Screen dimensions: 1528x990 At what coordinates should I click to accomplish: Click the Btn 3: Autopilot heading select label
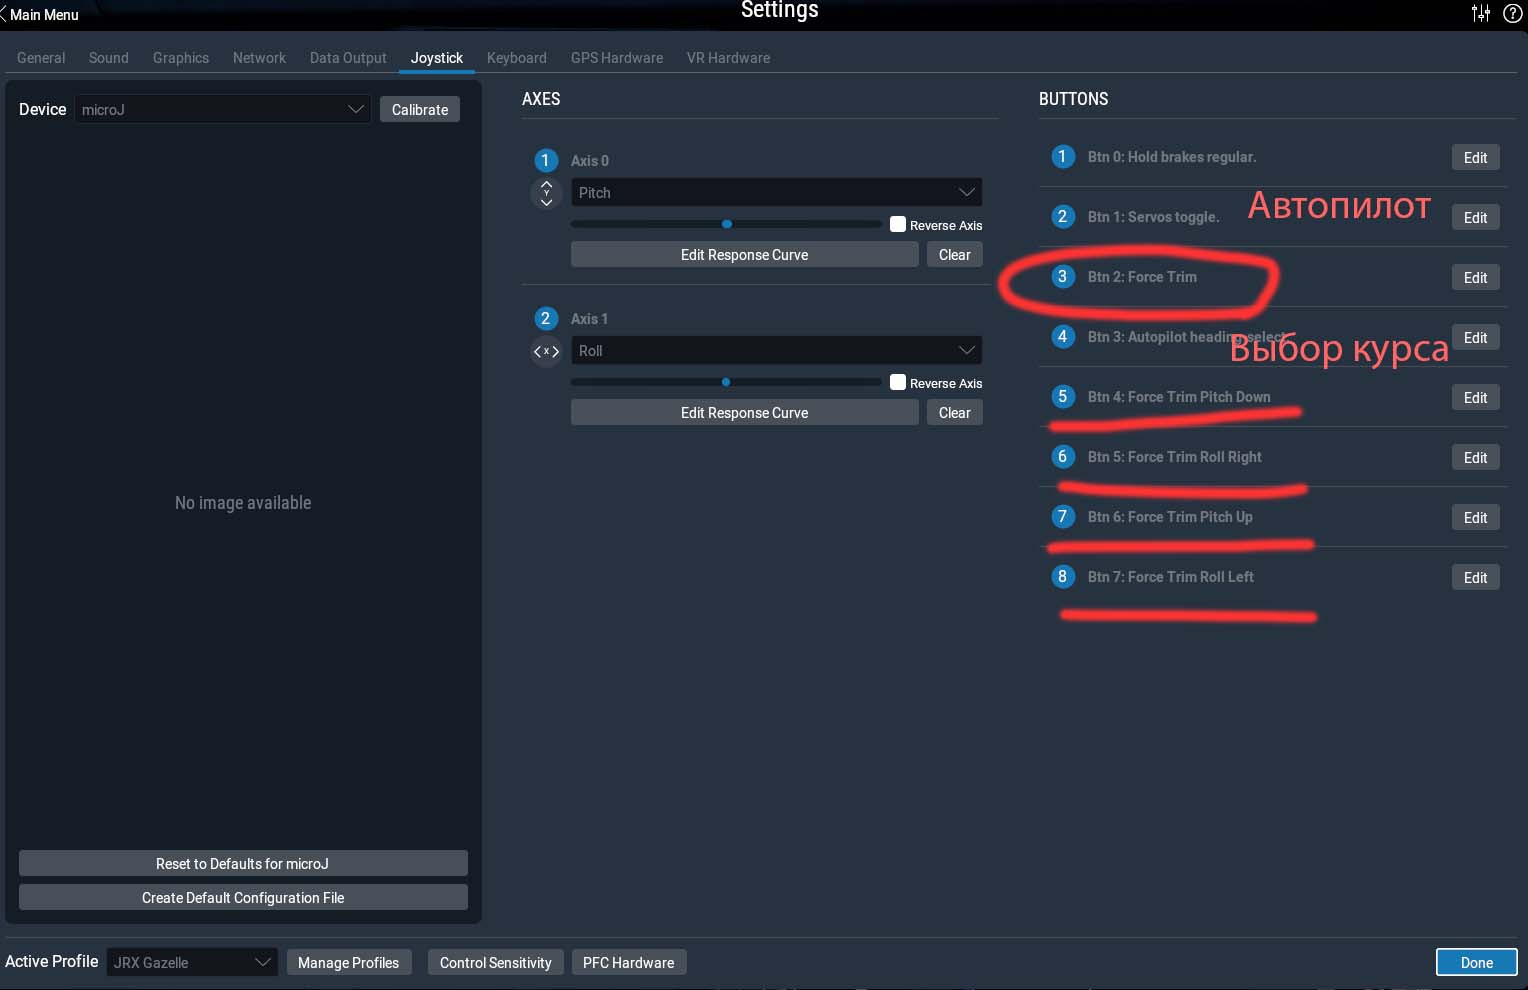(1187, 337)
